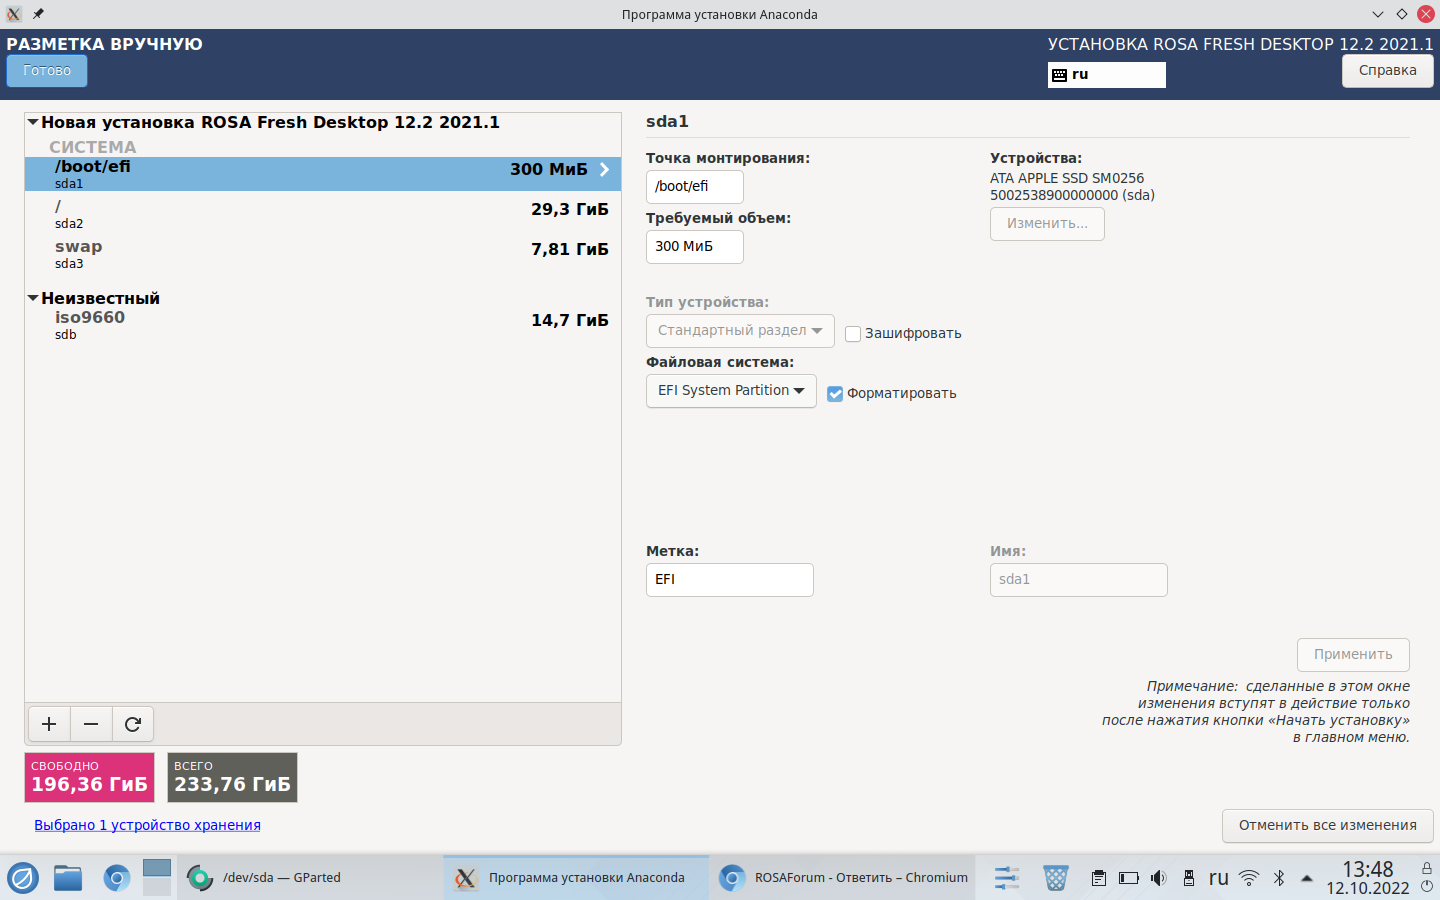Click the 300 МиБ size value in the partition list

(549, 170)
